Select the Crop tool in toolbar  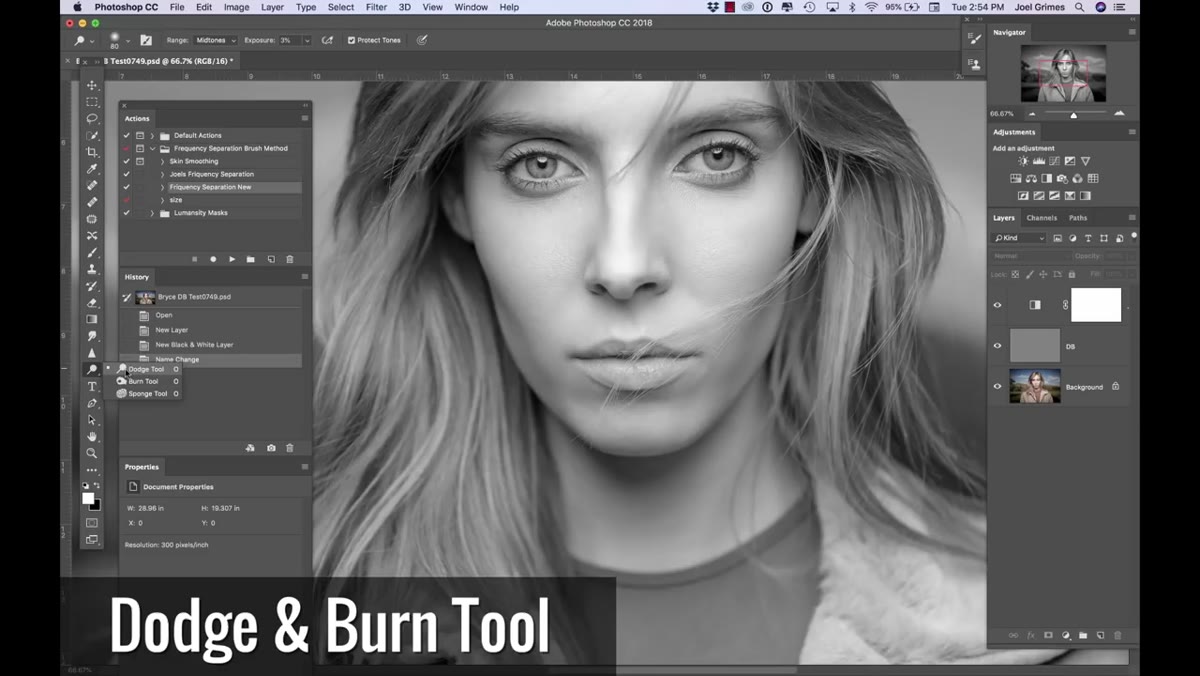point(92,152)
